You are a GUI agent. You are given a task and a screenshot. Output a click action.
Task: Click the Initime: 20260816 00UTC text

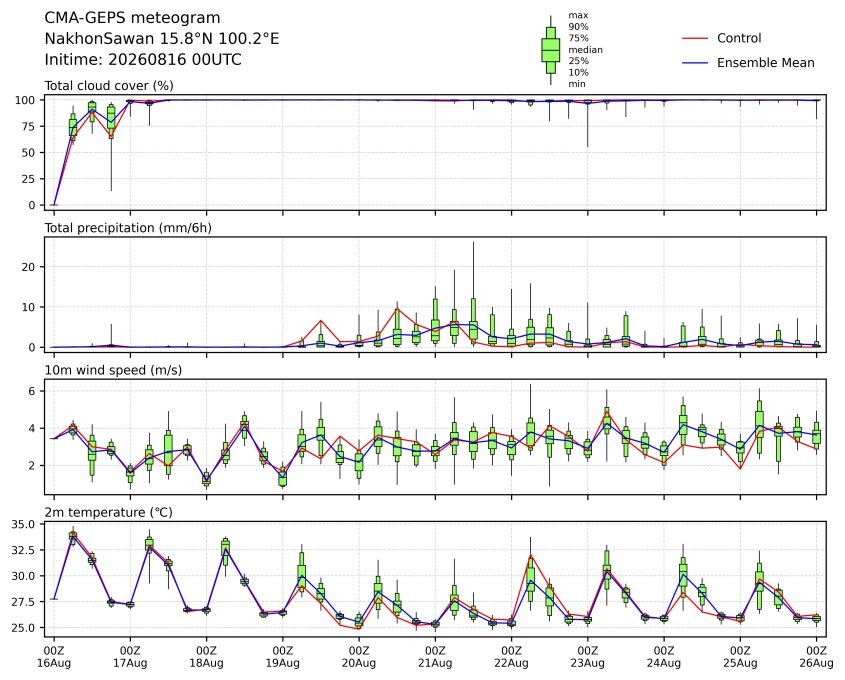(x=143, y=59)
